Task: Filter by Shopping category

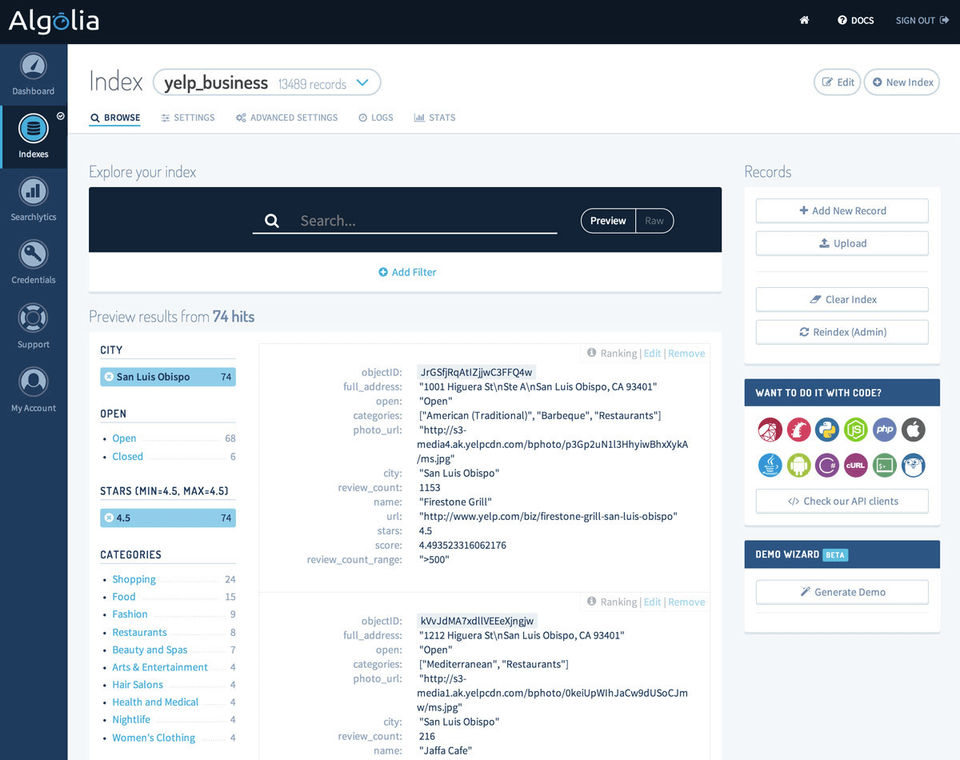Action: pyautogui.click(x=133, y=579)
